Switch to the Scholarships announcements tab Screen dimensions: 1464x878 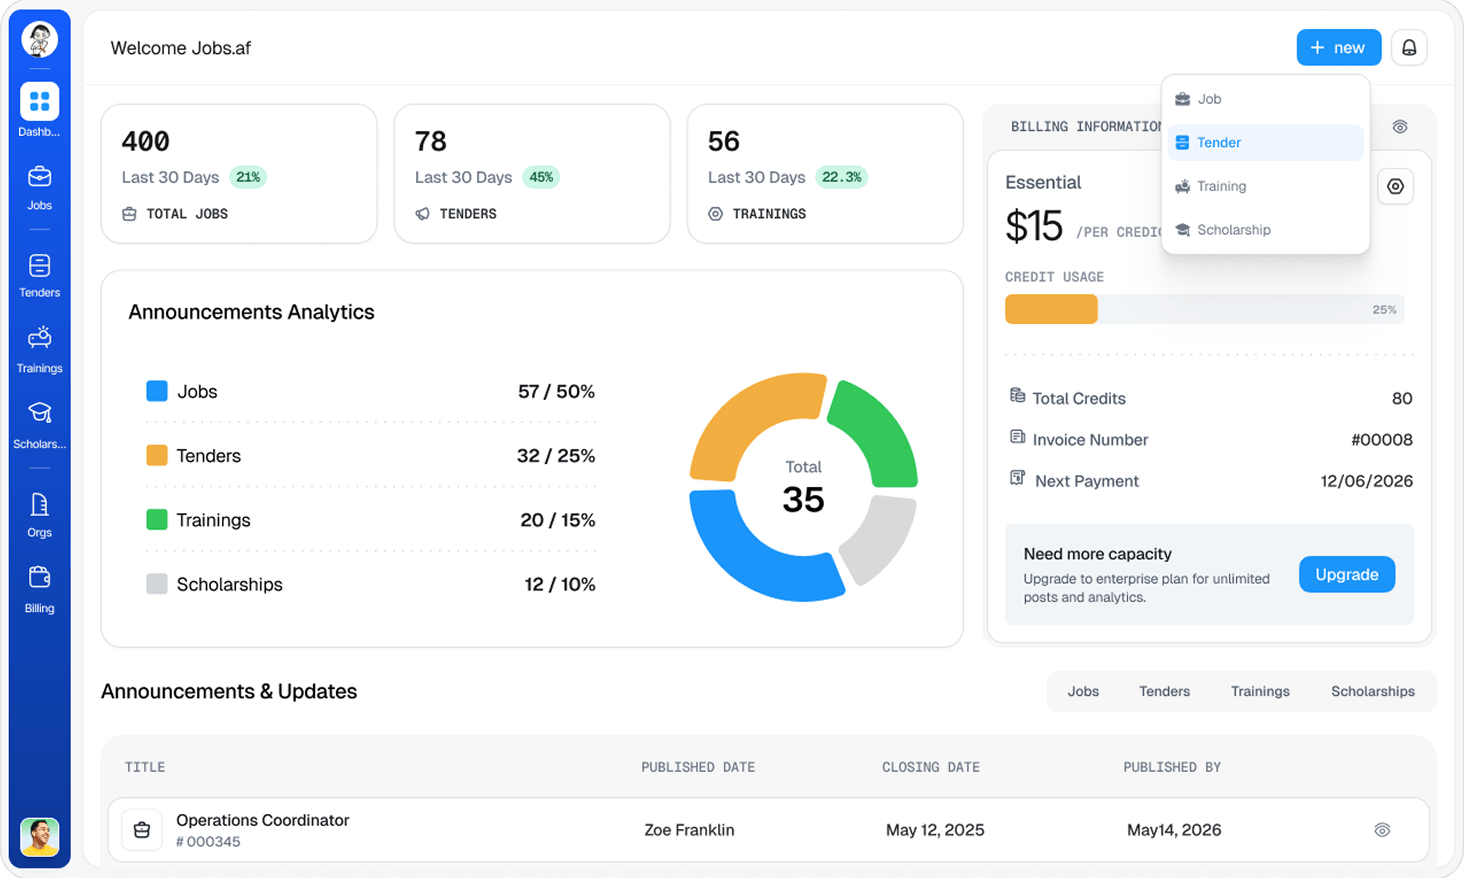pos(1372,691)
